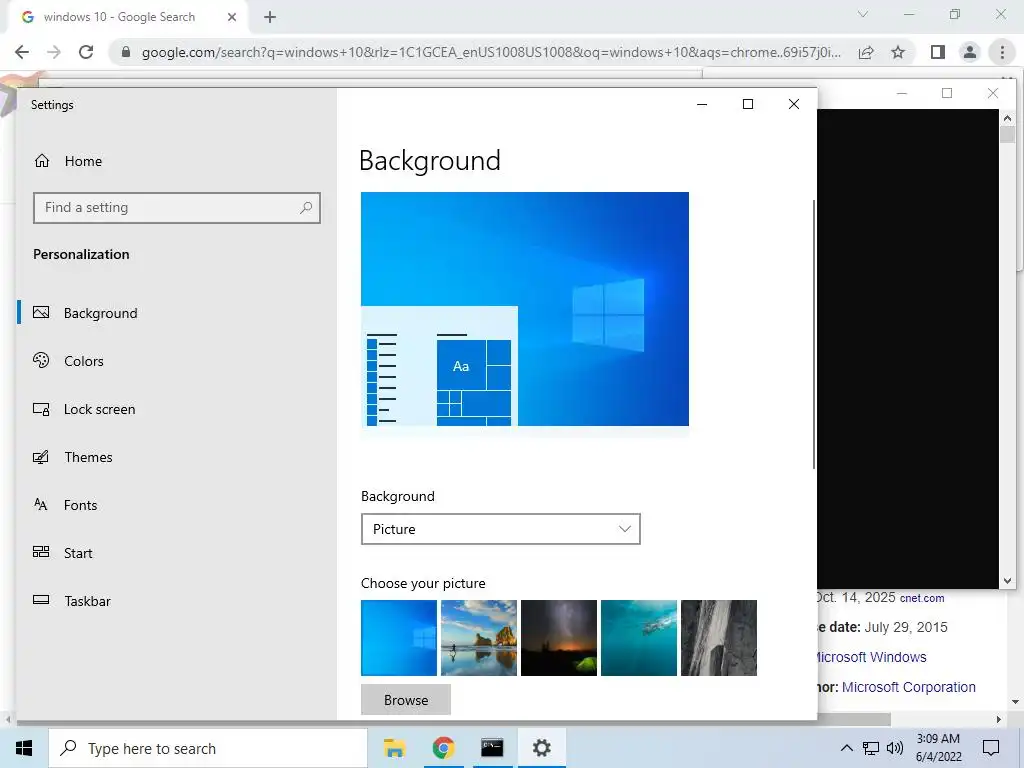Click Chrome's back navigation arrow
Screen dimensions: 1024x768
coord(22,52)
